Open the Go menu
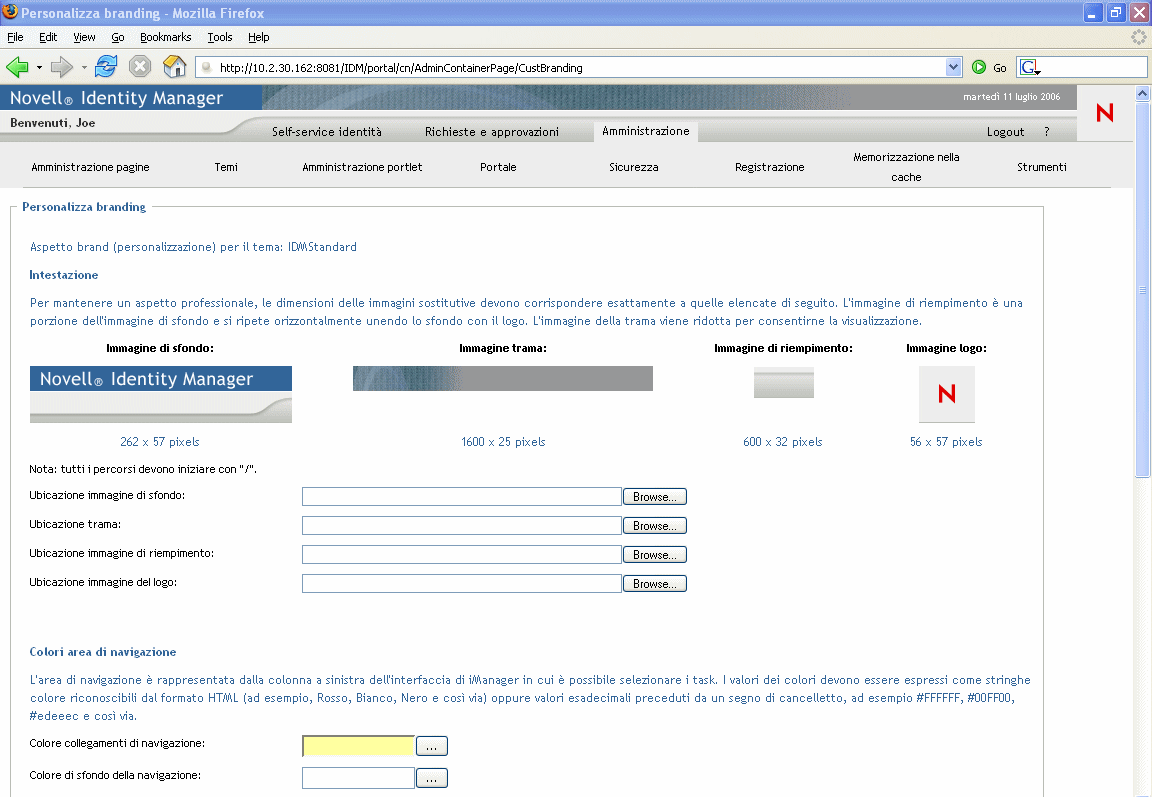The image size is (1152, 797). (118, 37)
